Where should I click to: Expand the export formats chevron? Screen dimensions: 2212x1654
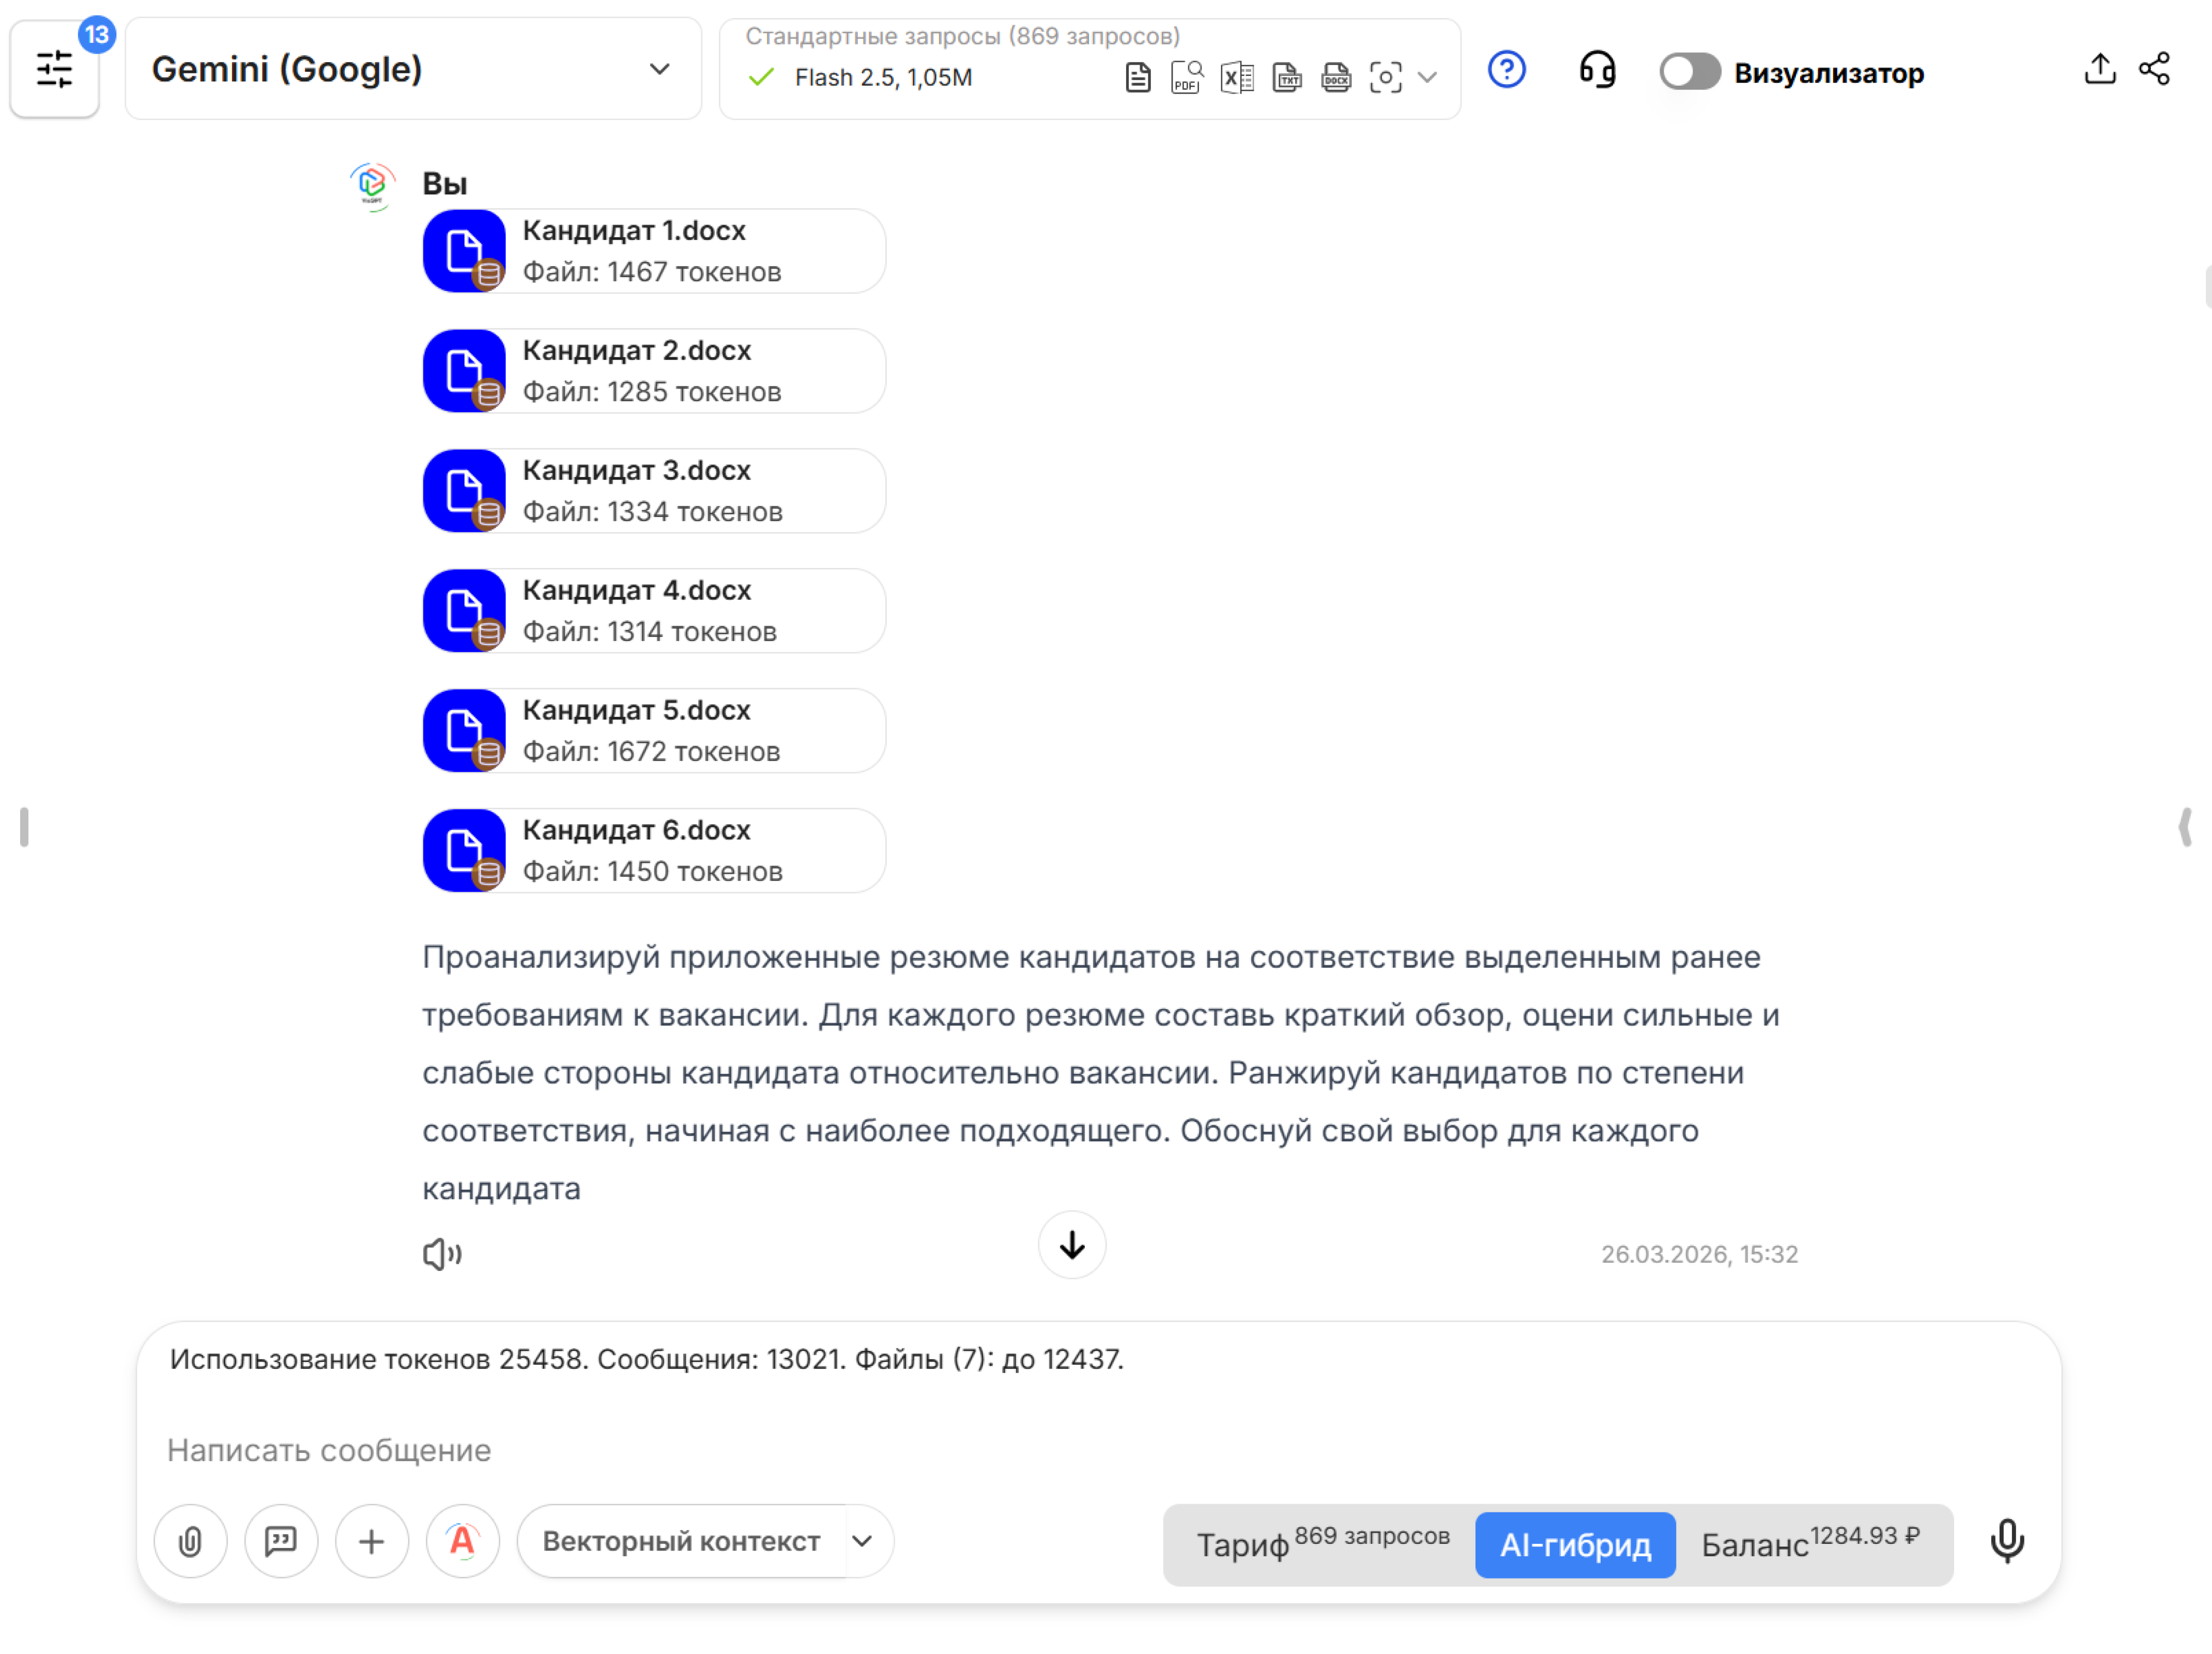[x=1428, y=77]
